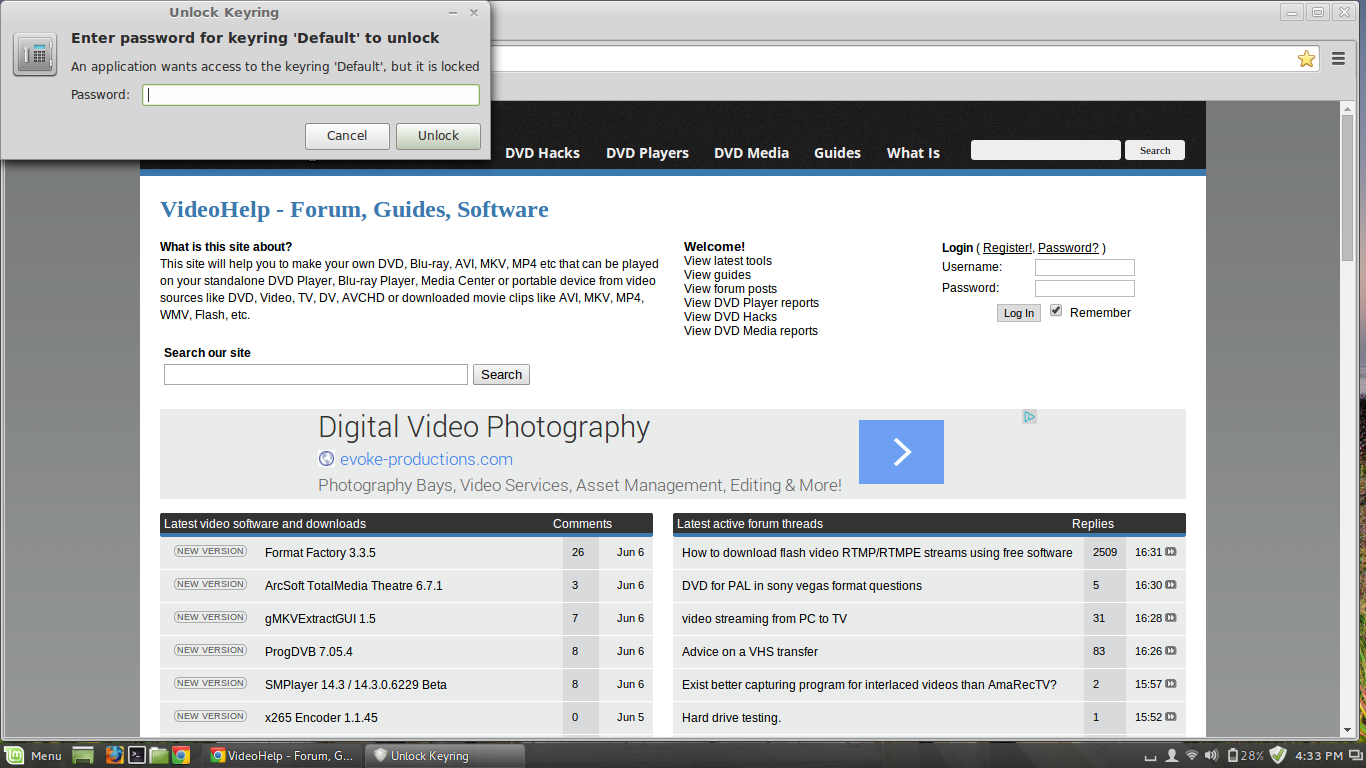Screen dimensions: 1366x768
Task: Open the volume speaker tray icon
Action: click(x=1211, y=755)
